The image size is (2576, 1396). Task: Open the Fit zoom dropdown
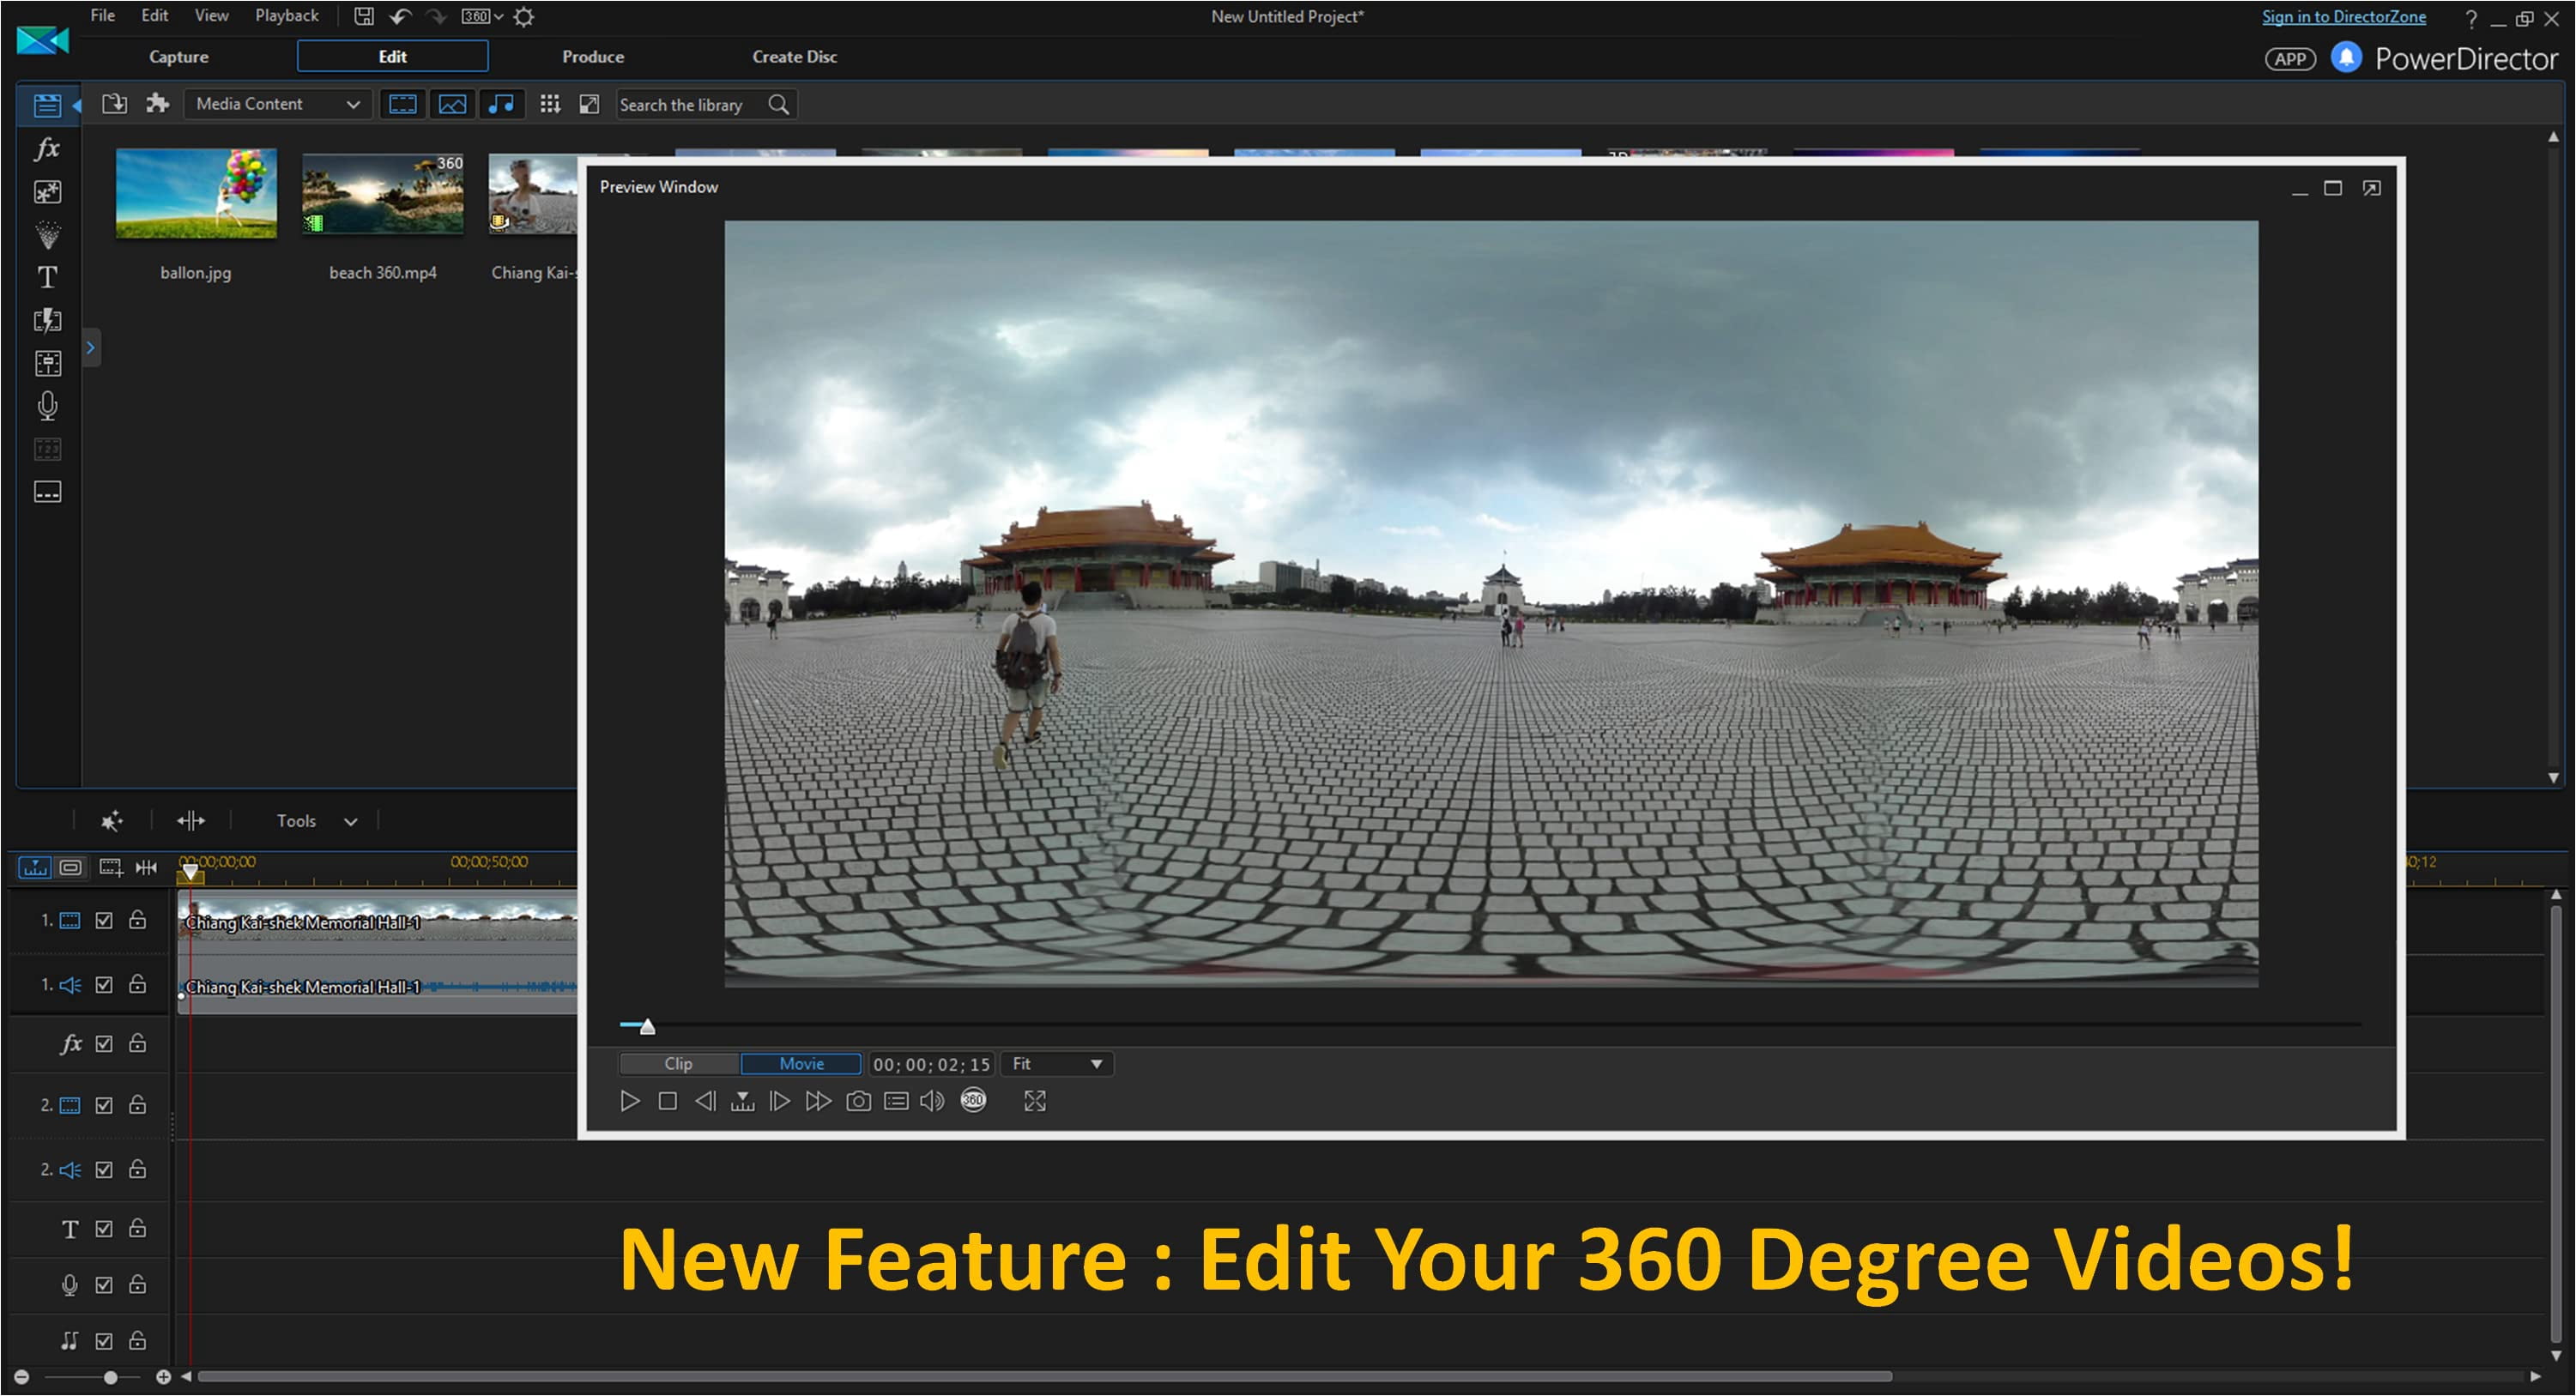pos(1057,1064)
